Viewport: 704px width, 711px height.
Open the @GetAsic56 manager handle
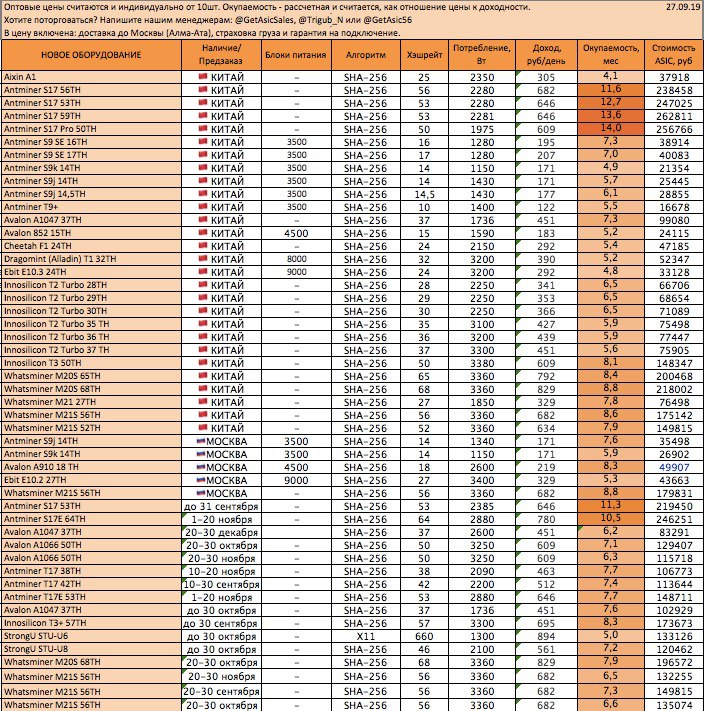tap(388, 20)
